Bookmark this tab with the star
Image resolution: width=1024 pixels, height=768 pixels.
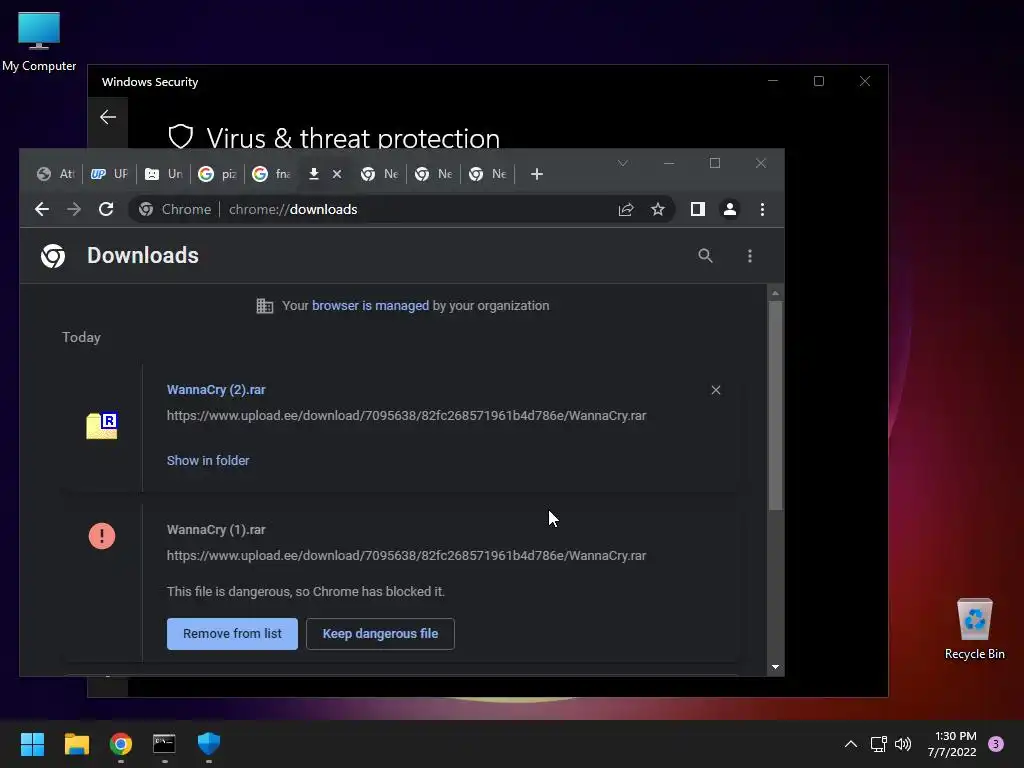click(658, 209)
